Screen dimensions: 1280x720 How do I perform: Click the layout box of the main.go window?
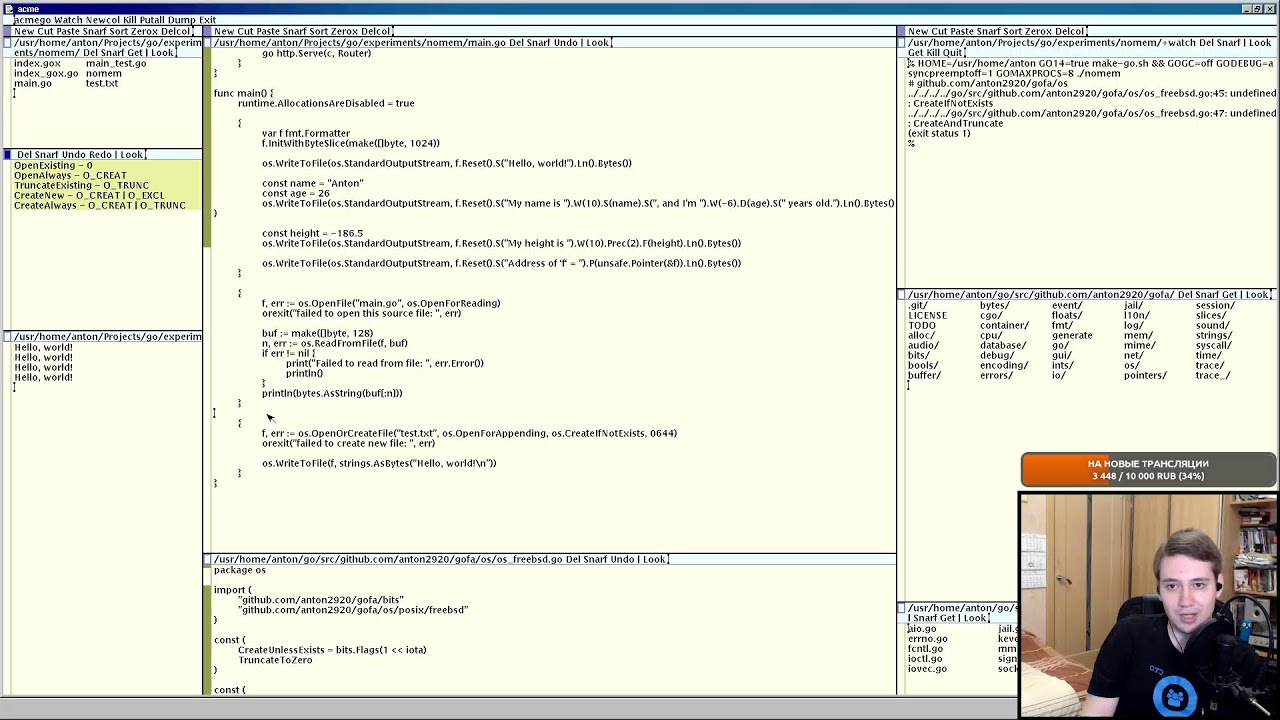point(207,42)
